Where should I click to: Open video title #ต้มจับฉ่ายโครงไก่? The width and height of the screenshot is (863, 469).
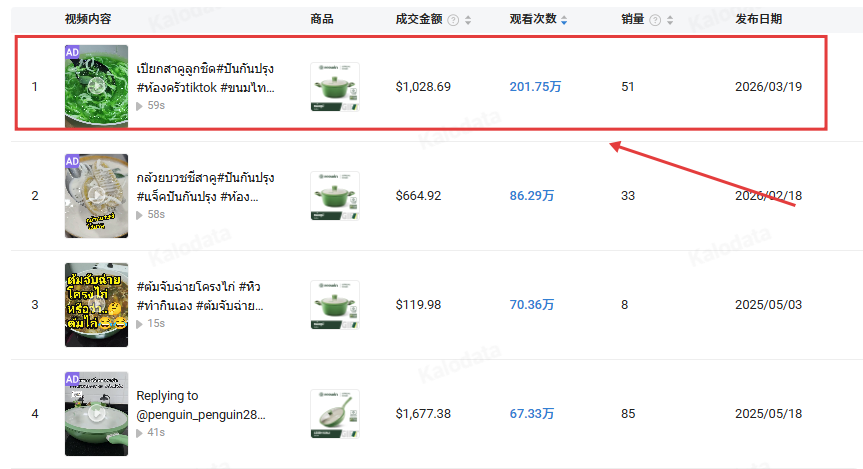(200, 296)
